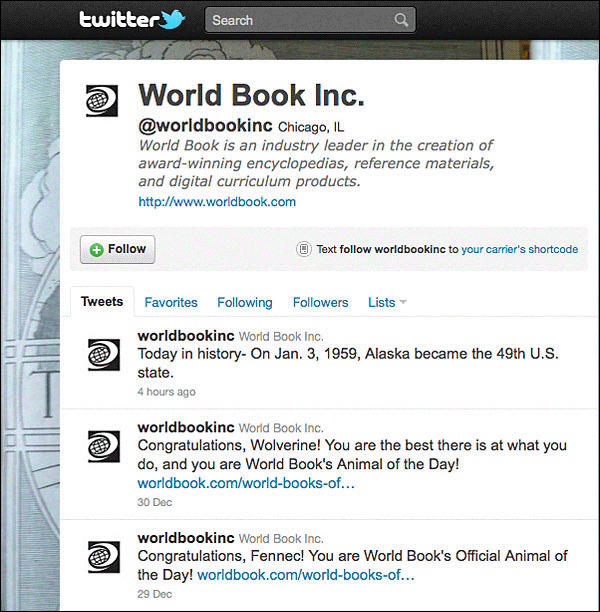This screenshot has width=600, height=612.
Task: Click worldbookinc username on Alaska tweet
Action: [186, 336]
